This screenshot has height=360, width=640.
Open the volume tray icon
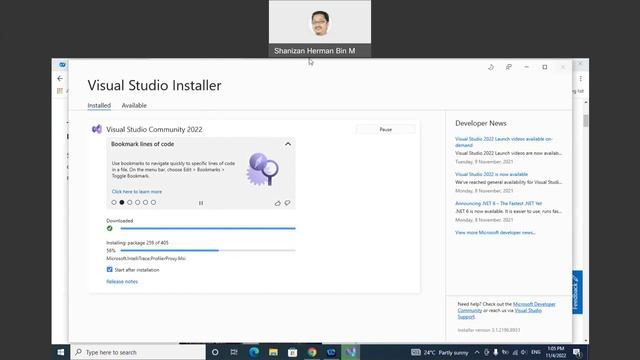tap(524, 352)
